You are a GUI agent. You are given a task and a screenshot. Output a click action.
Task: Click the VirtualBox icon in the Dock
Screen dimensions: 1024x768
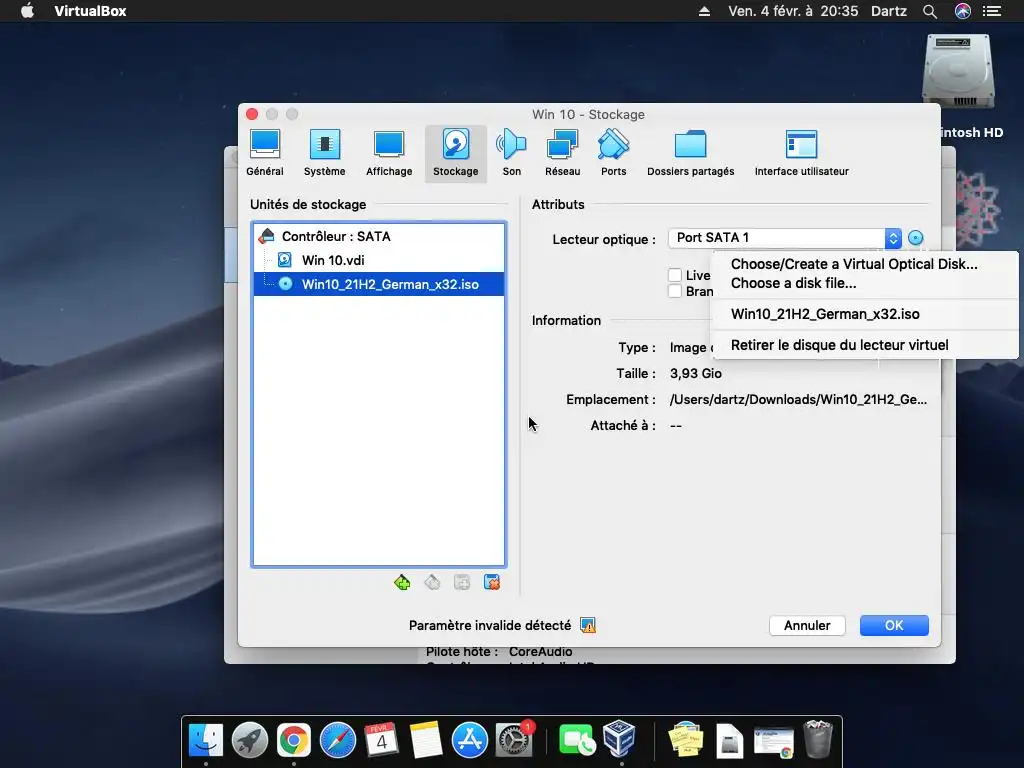point(619,739)
